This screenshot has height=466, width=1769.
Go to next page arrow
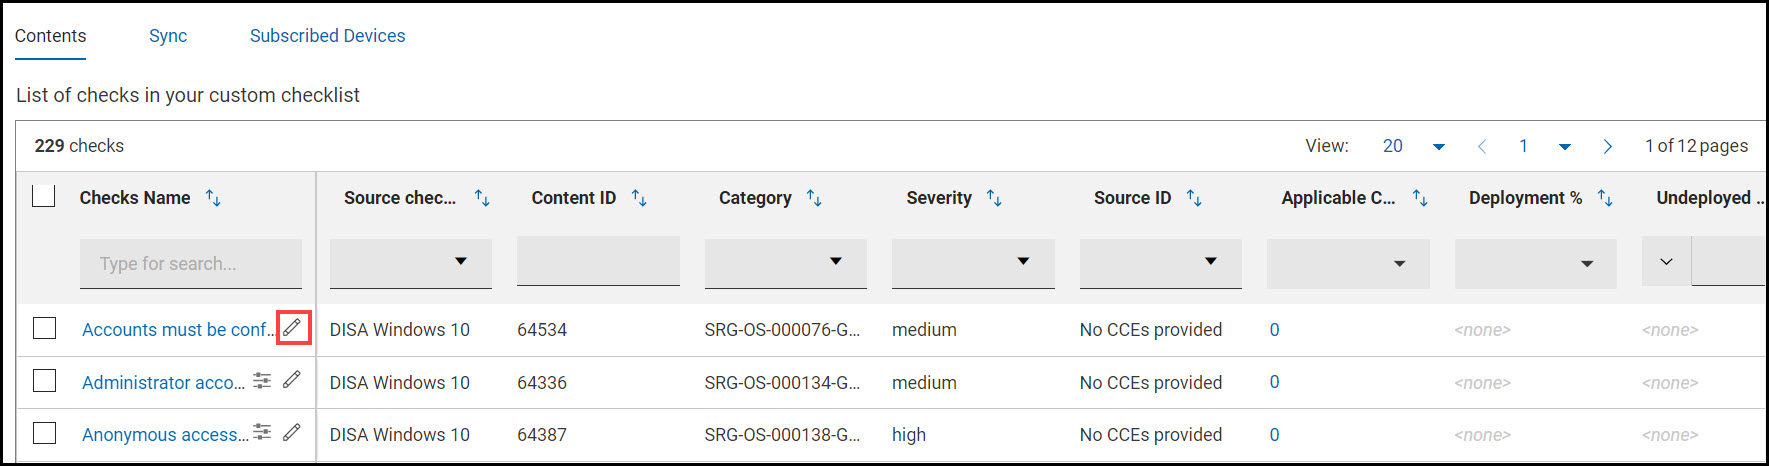point(1607,146)
